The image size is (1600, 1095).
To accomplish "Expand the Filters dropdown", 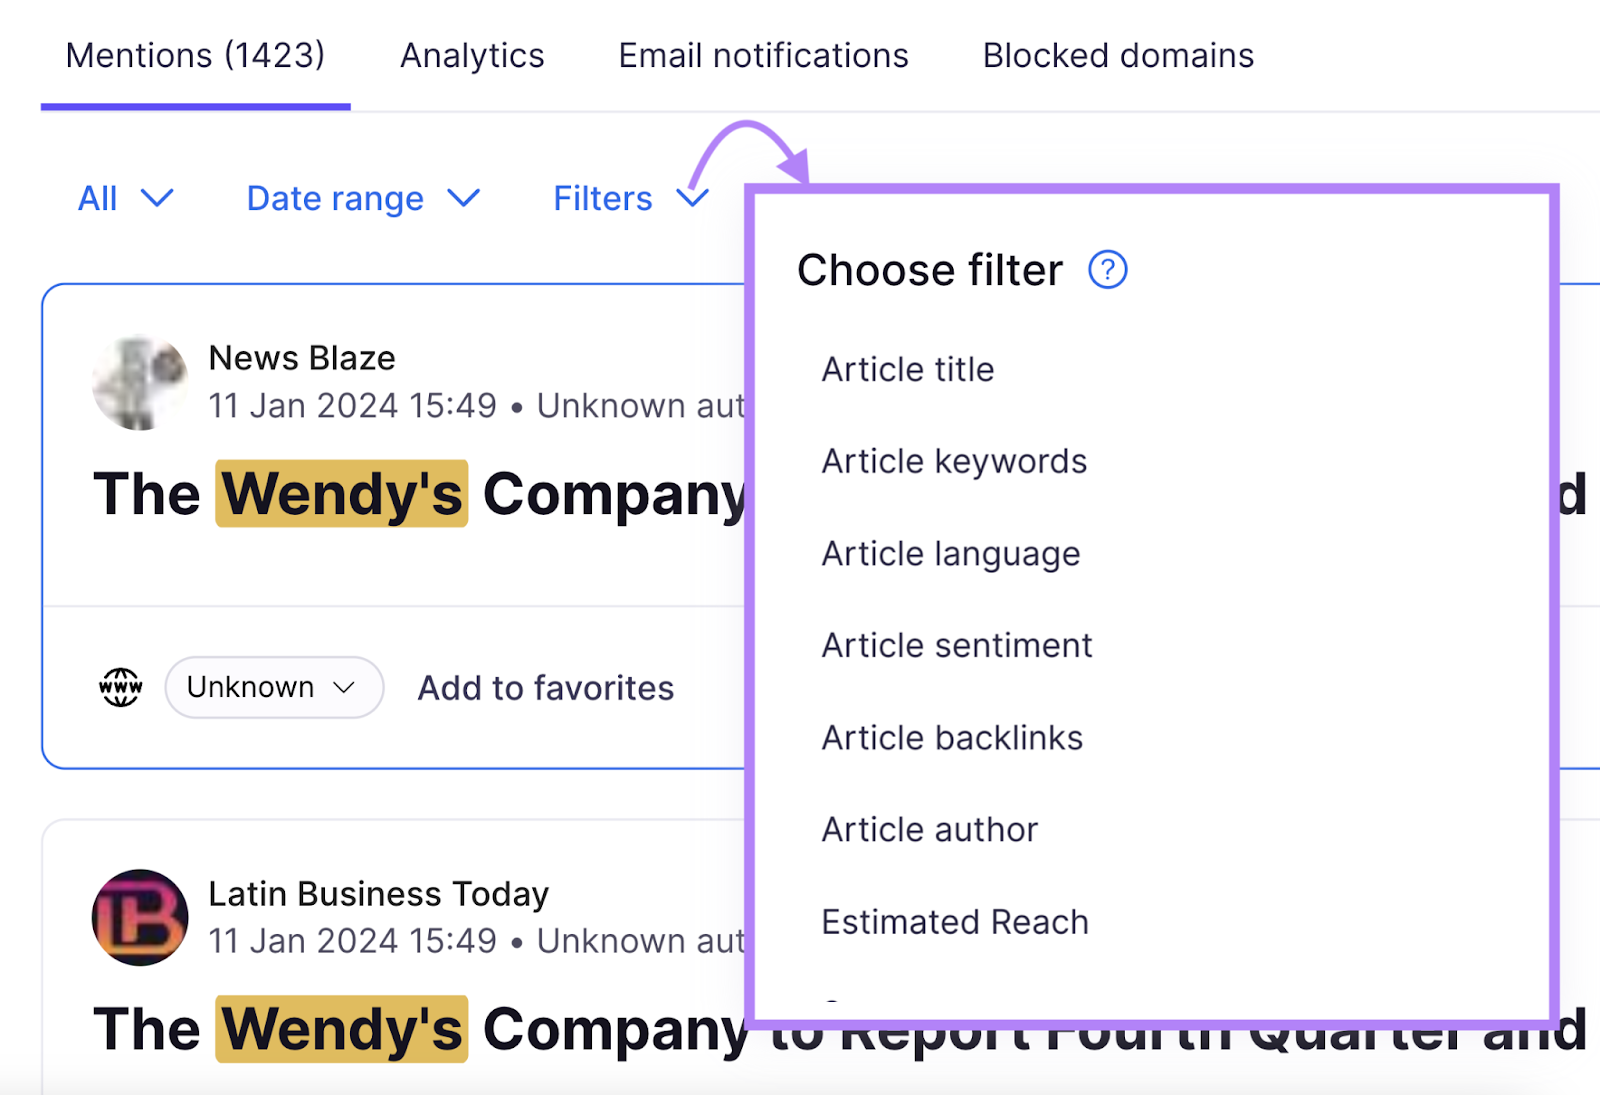I will tap(628, 198).
